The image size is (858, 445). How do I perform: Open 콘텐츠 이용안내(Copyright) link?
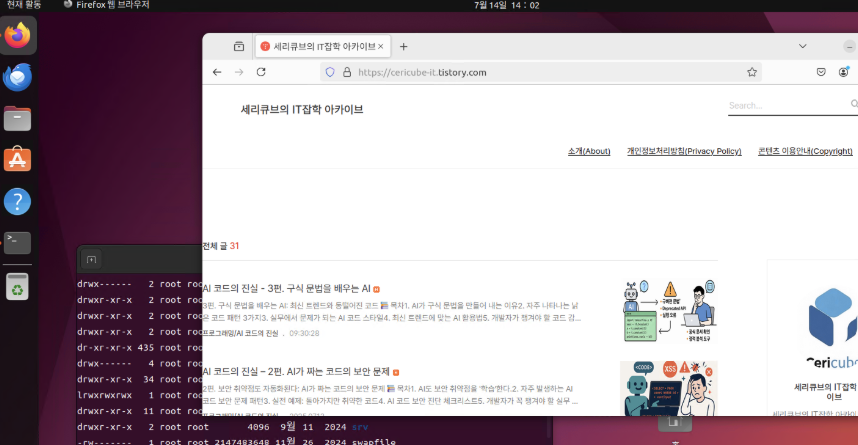[x=805, y=151]
